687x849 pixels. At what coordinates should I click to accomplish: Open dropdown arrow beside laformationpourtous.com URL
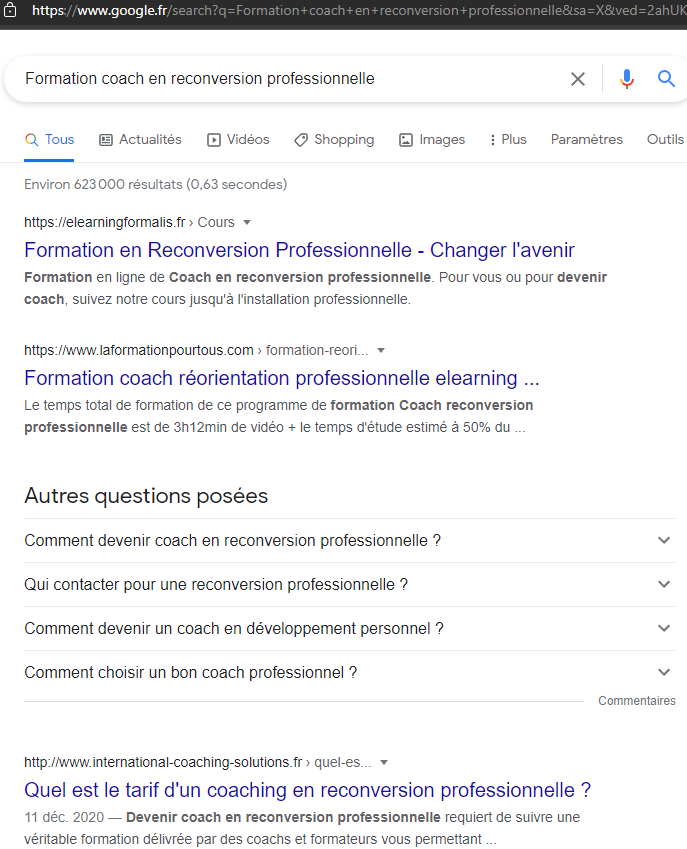click(x=381, y=350)
